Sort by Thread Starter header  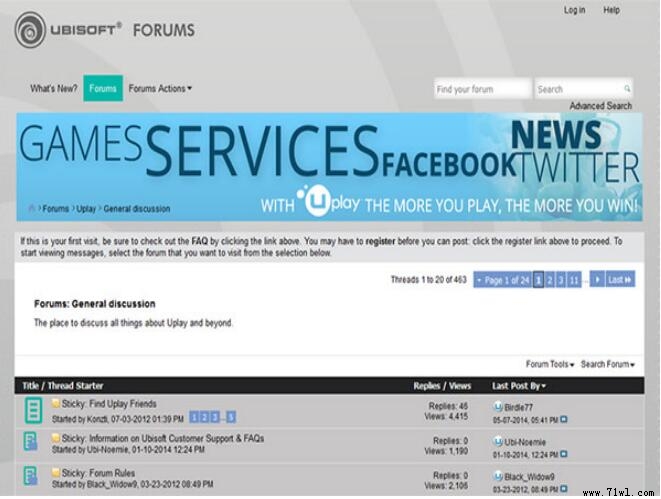click(75, 386)
